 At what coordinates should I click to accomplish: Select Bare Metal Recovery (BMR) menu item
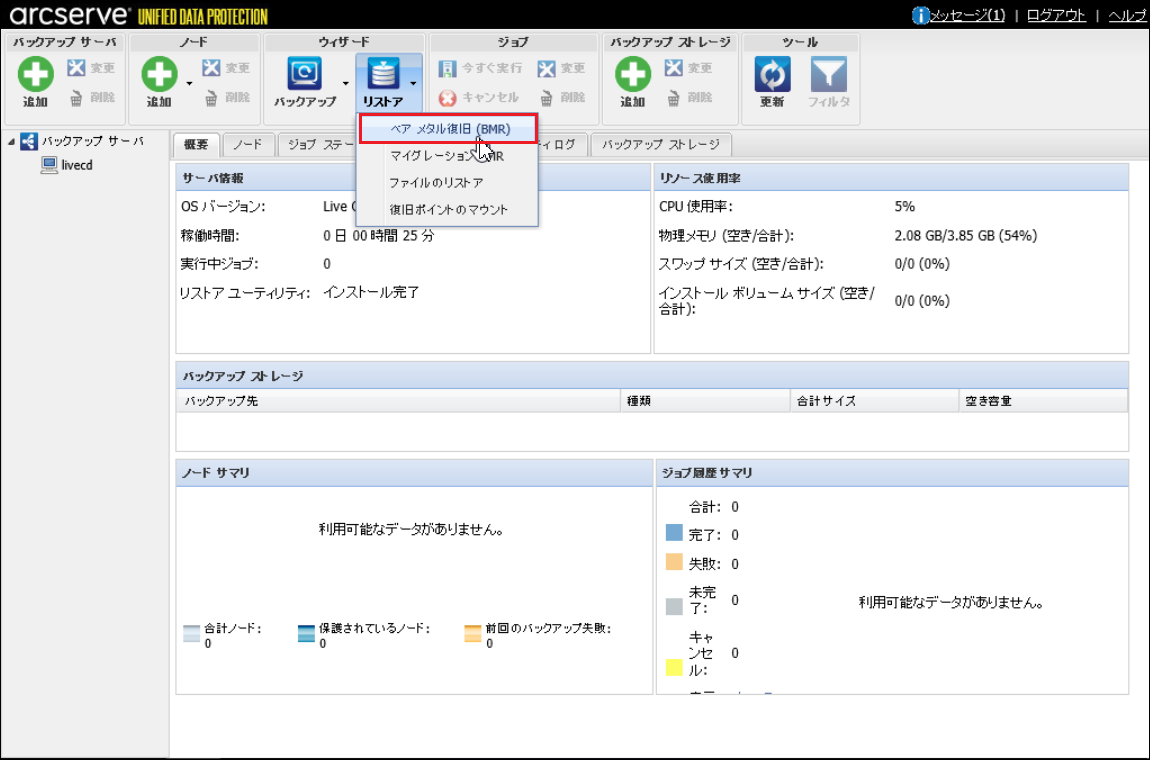click(448, 129)
